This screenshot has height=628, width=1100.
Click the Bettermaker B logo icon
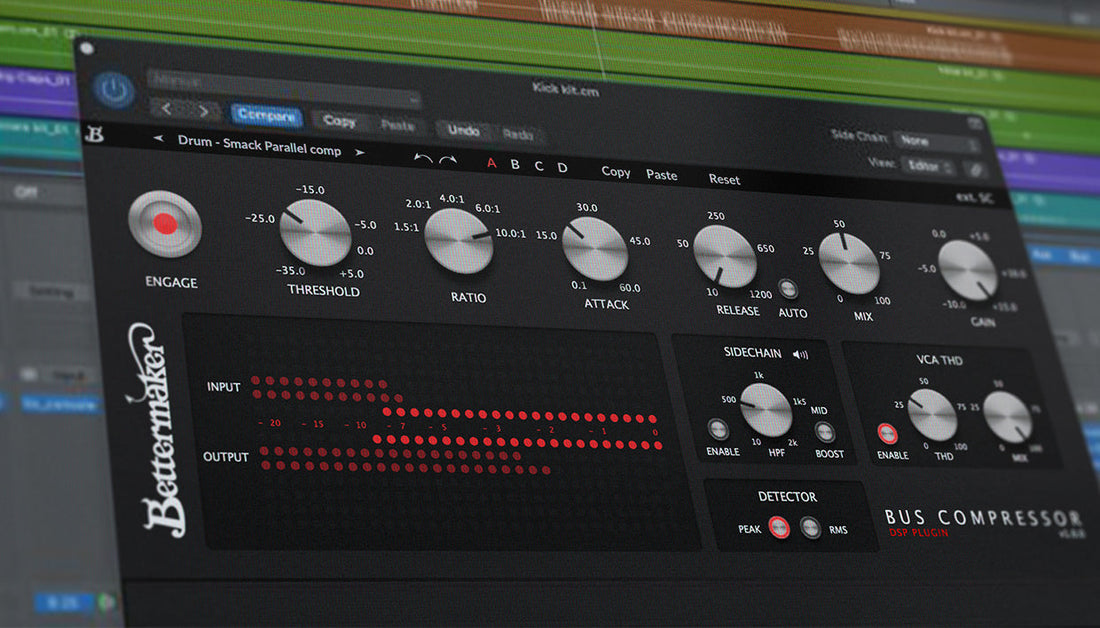[x=95, y=133]
